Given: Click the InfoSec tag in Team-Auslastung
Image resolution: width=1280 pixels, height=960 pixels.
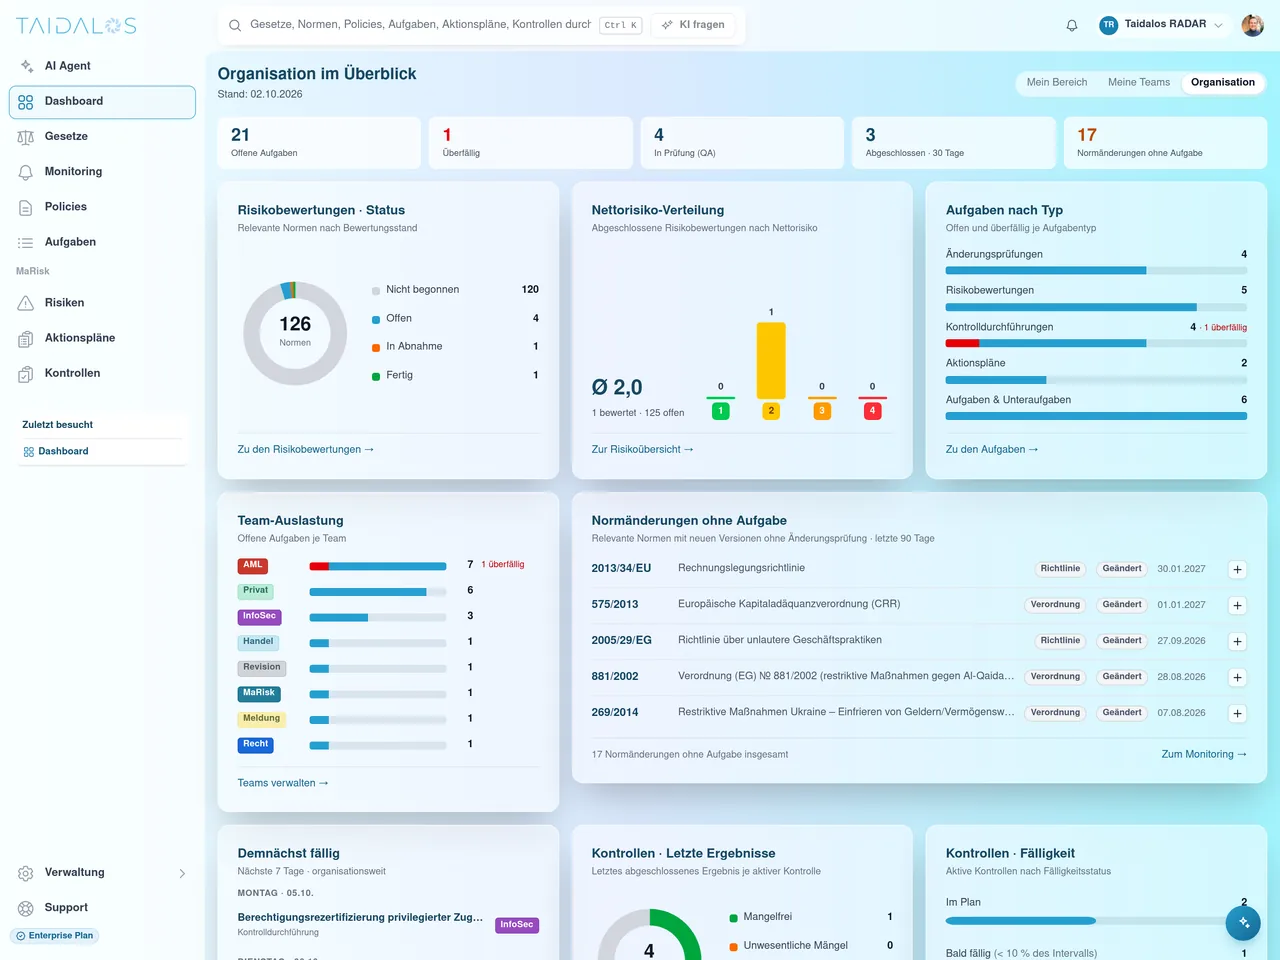Looking at the screenshot, I should click(x=259, y=617).
